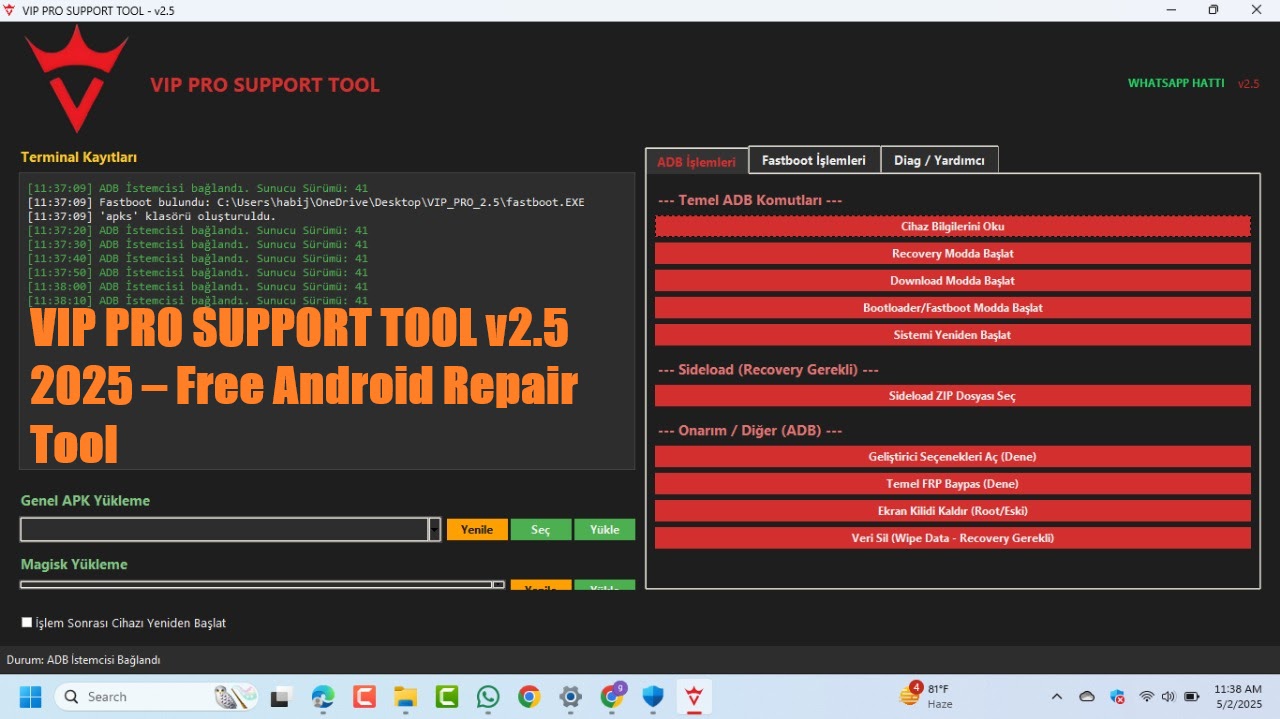Image resolution: width=1280 pixels, height=719 pixels.
Task: Click green Yükle button for Genel APK
Action: [x=605, y=529]
